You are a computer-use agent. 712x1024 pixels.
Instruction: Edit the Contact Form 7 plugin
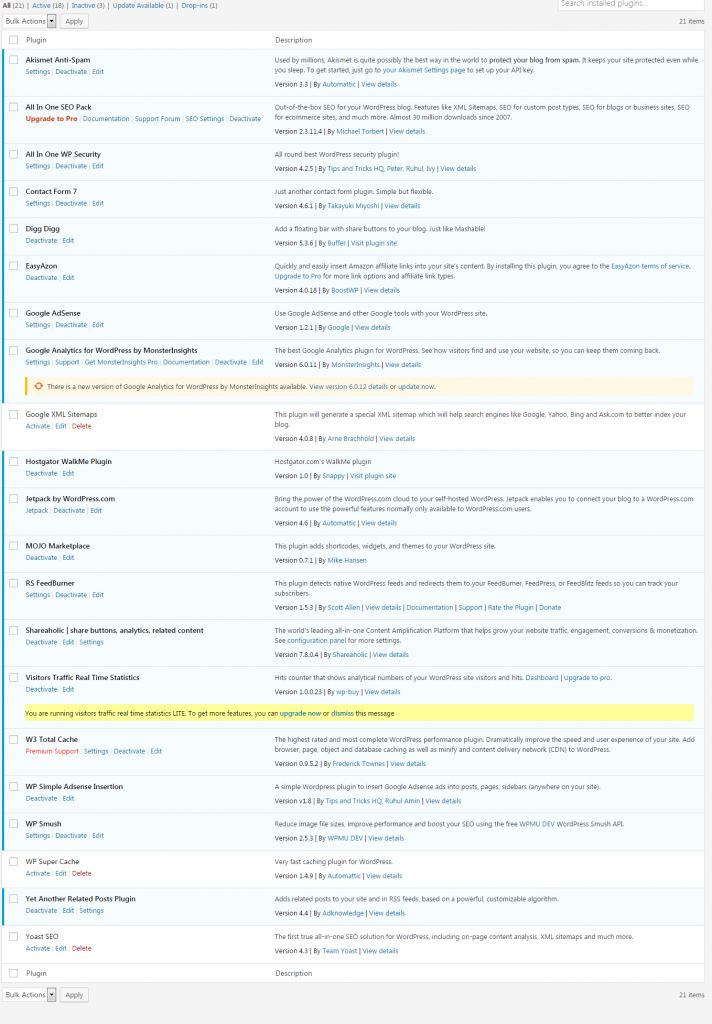(x=98, y=203)
